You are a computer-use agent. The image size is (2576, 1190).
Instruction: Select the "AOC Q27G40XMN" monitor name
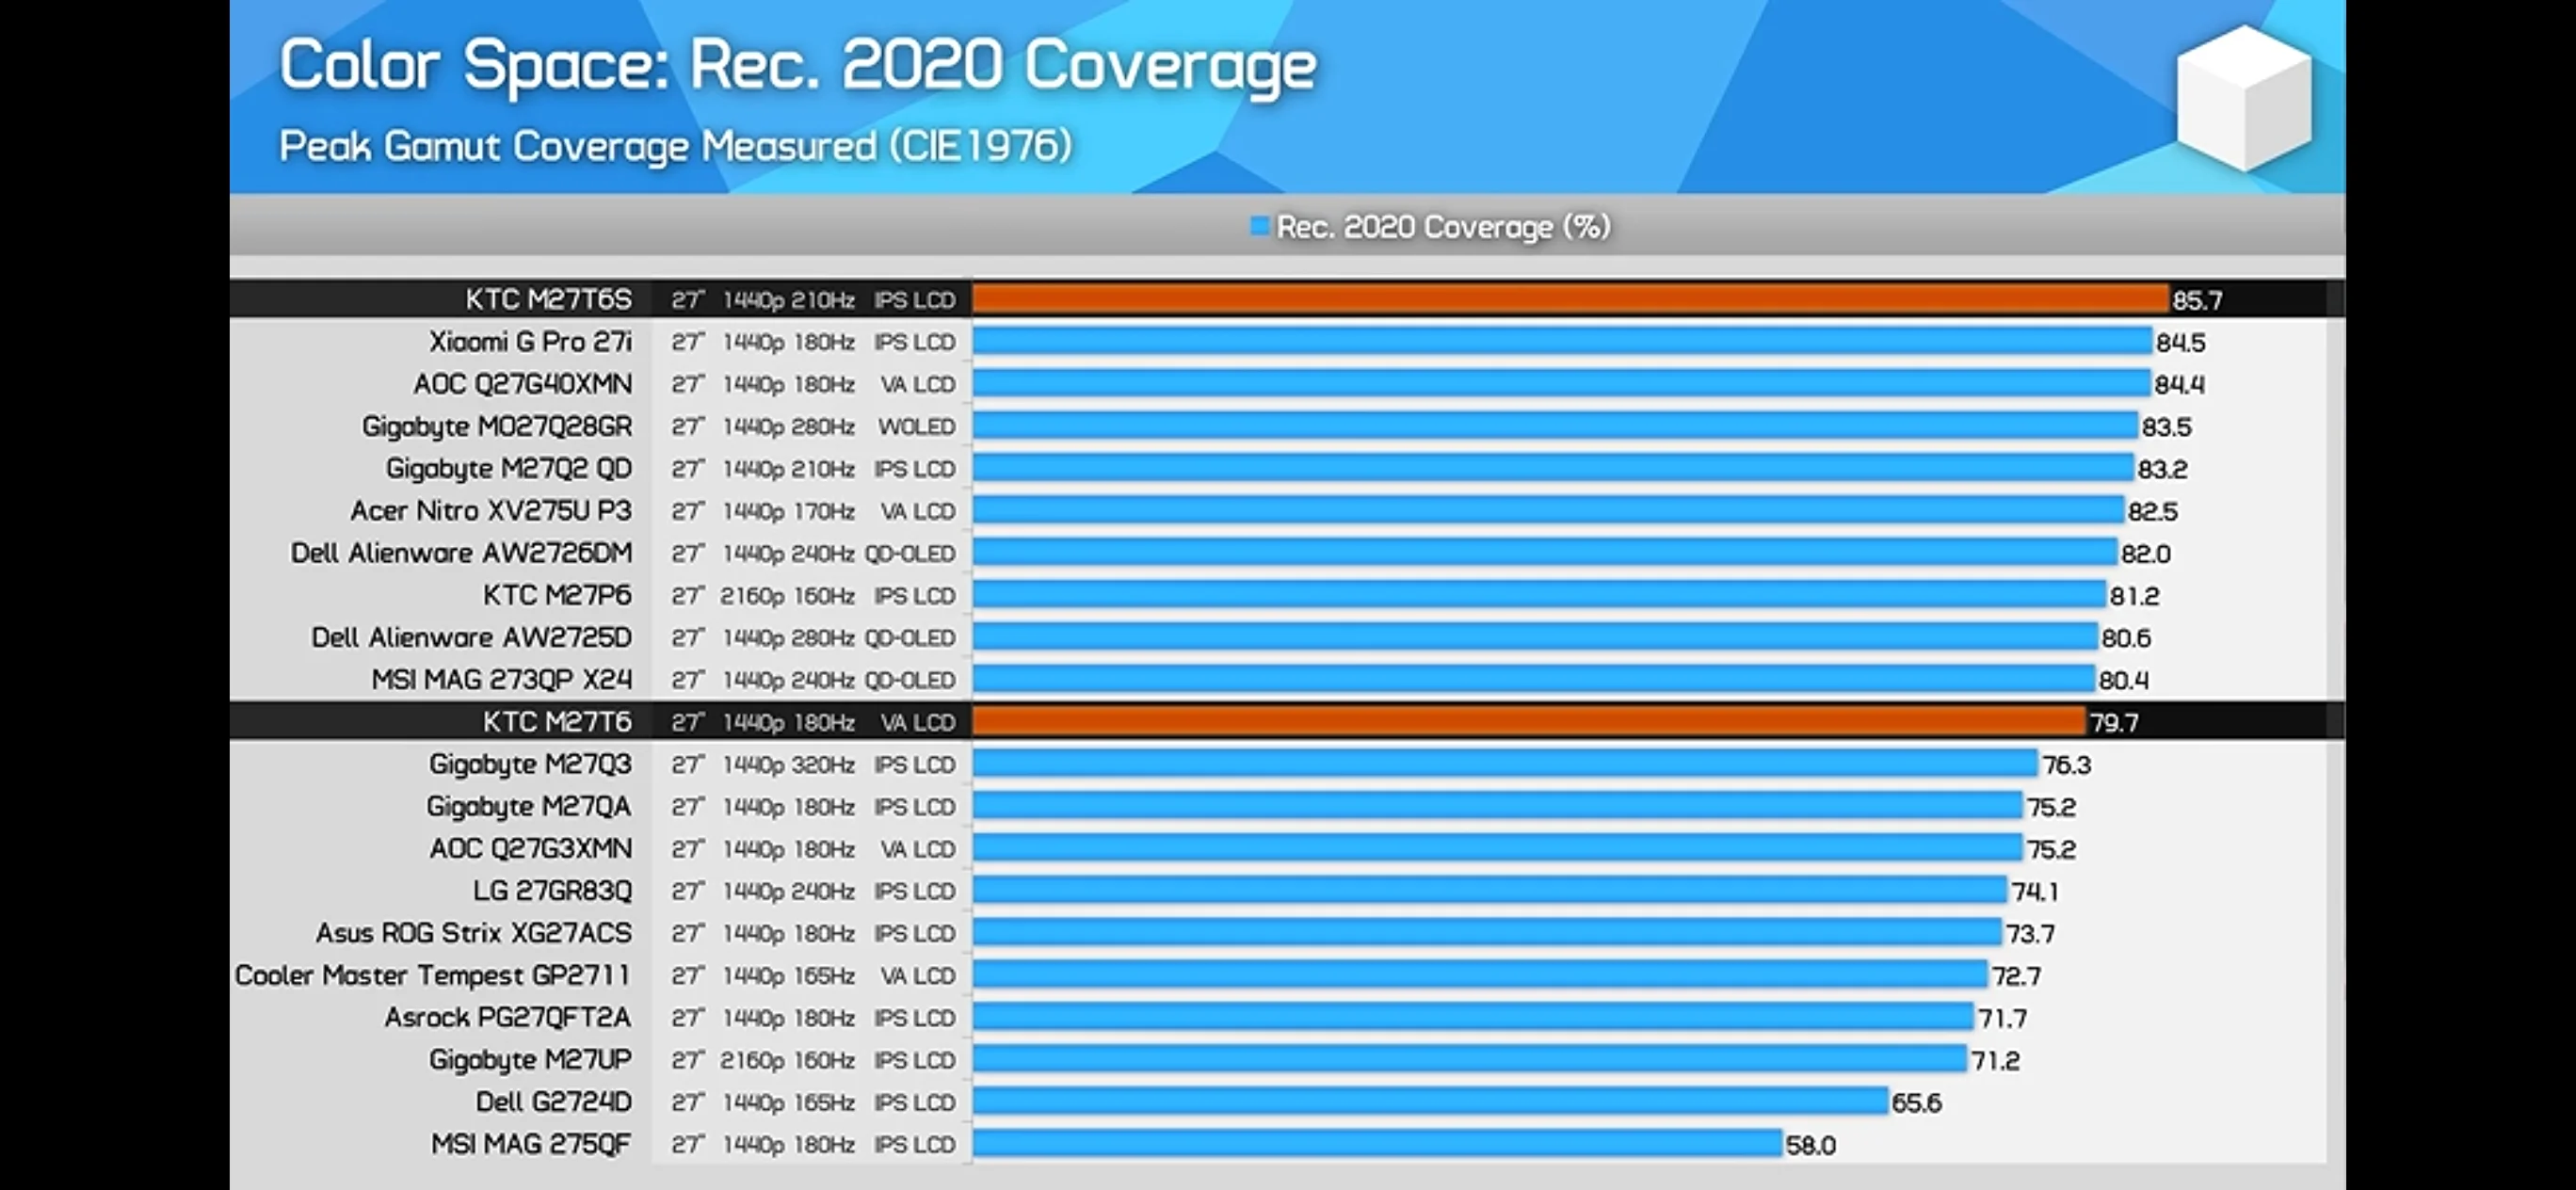[523, 384]
